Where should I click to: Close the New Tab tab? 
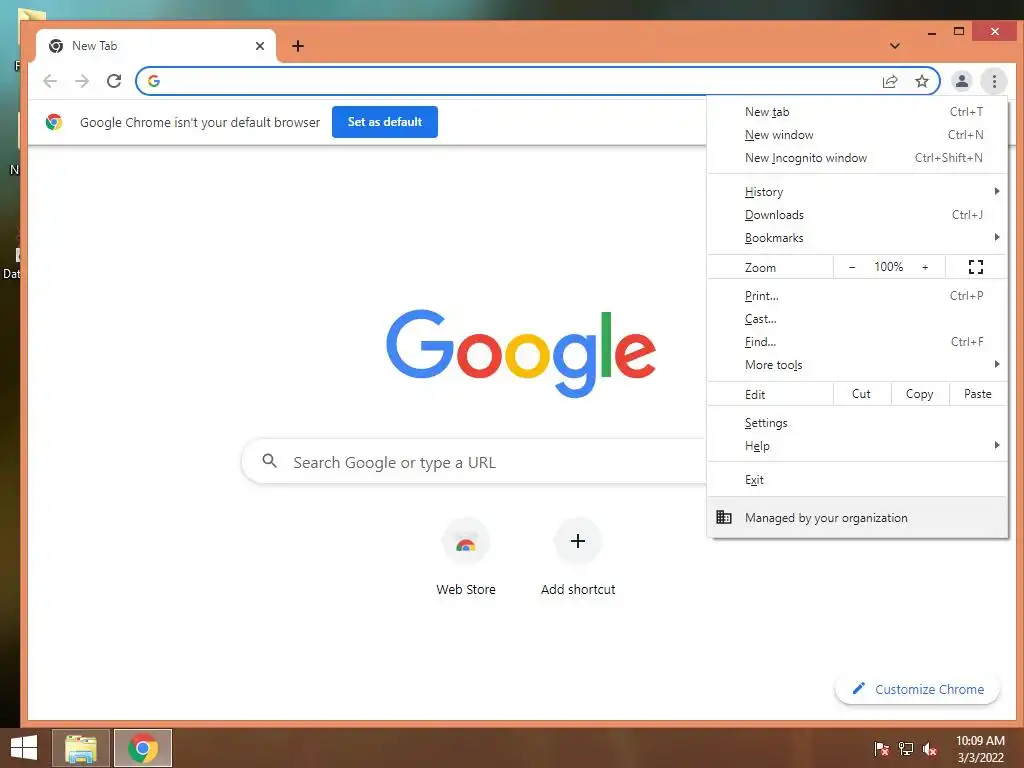[259, 46]
